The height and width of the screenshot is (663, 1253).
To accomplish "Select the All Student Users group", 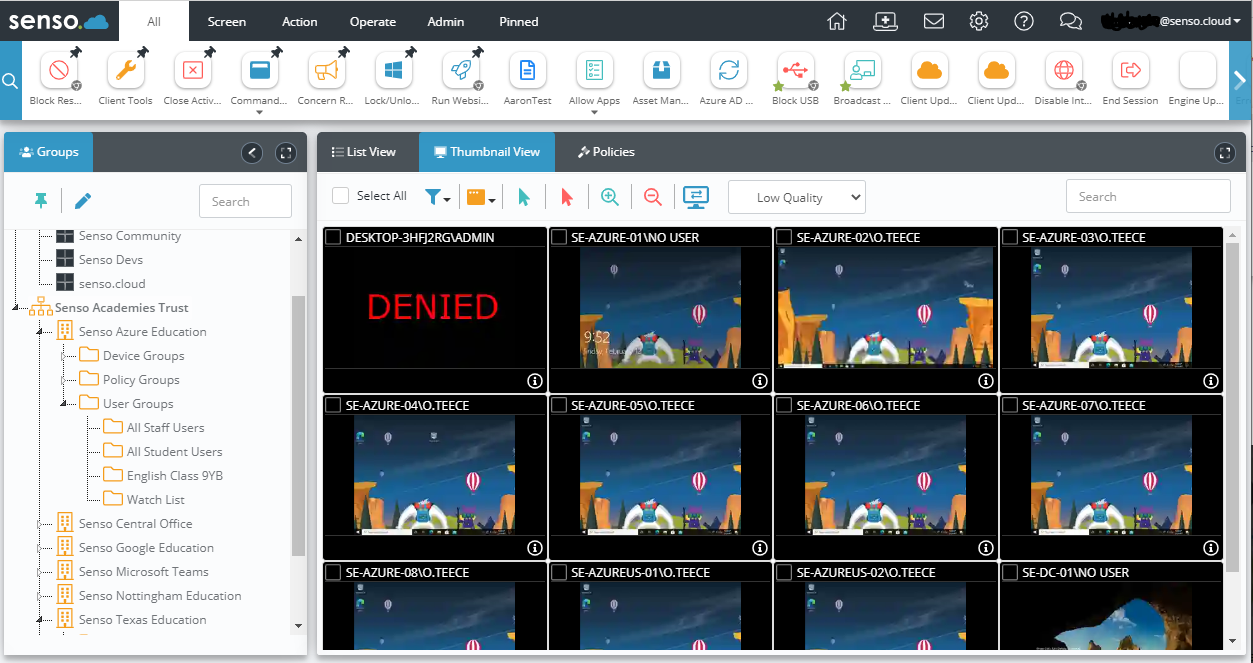I will (x=175, y=452).
